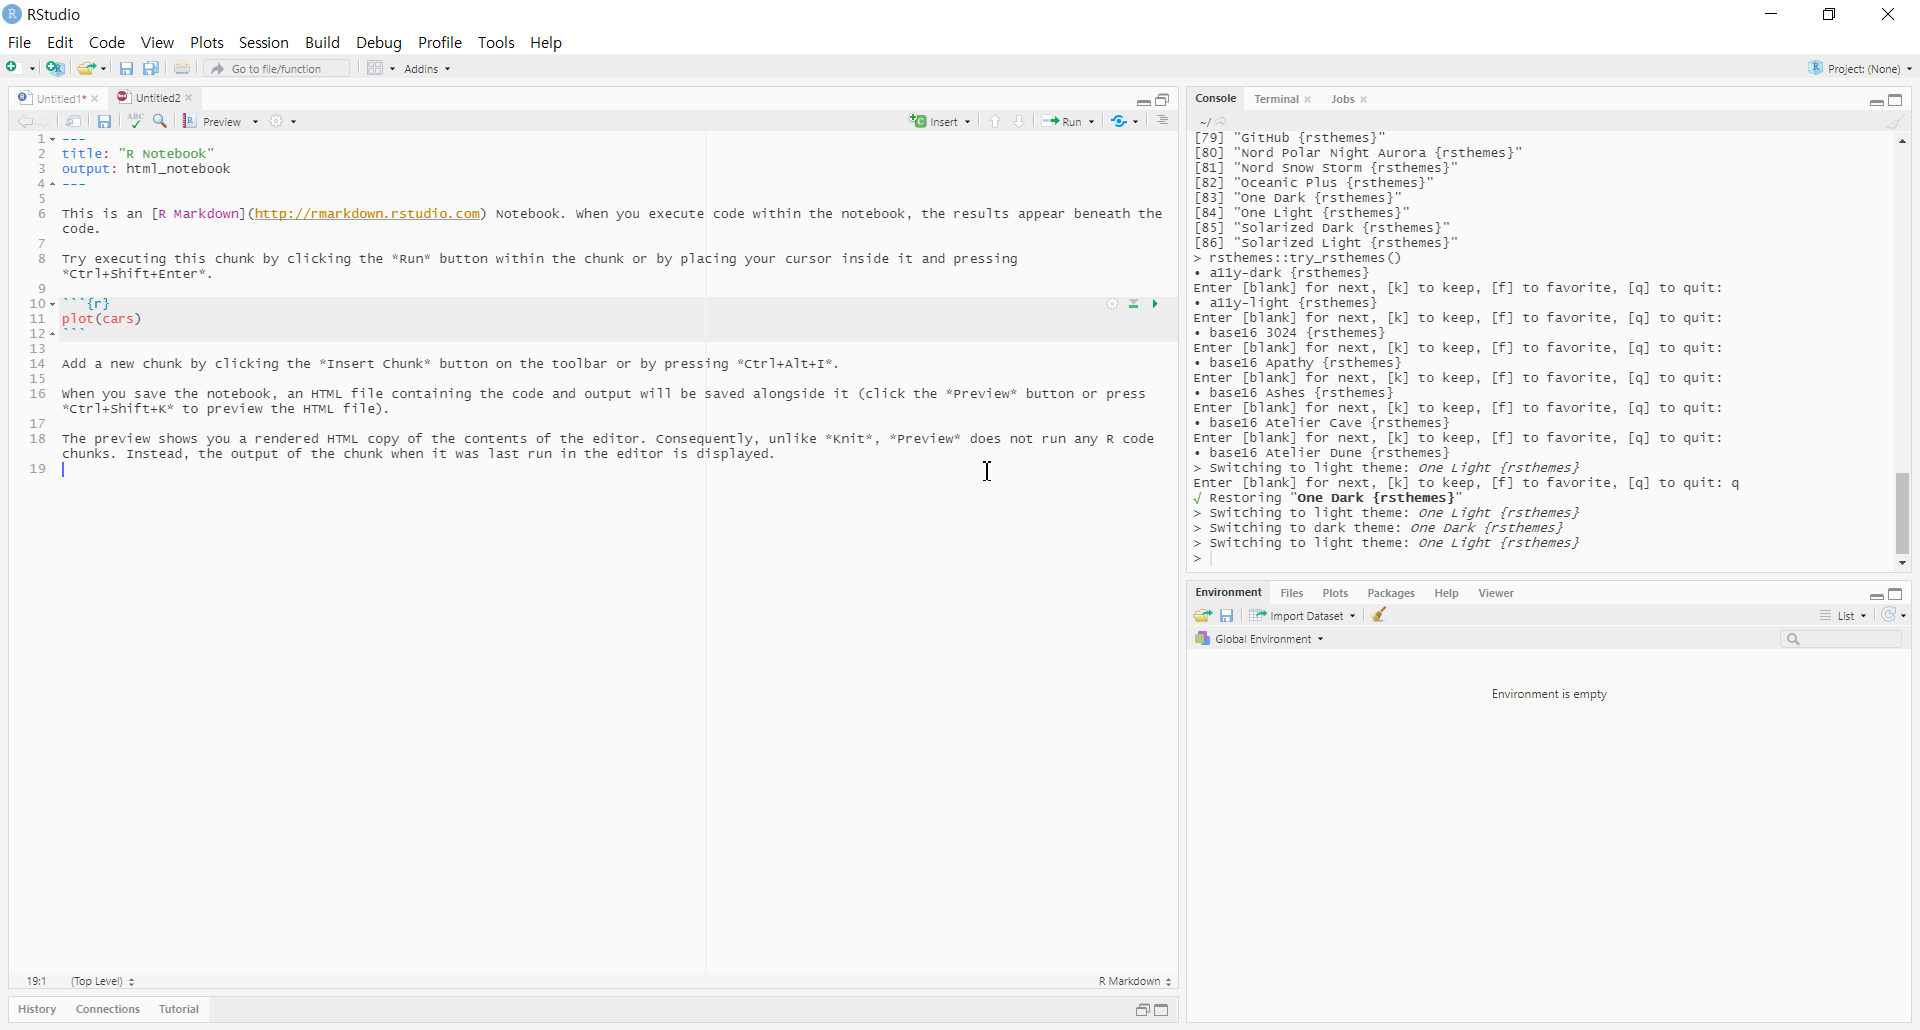Open an existing file using folder icon
The width and height of the screenshot is (1920, 1030).
pyautogui.click(x=87, y=68)
